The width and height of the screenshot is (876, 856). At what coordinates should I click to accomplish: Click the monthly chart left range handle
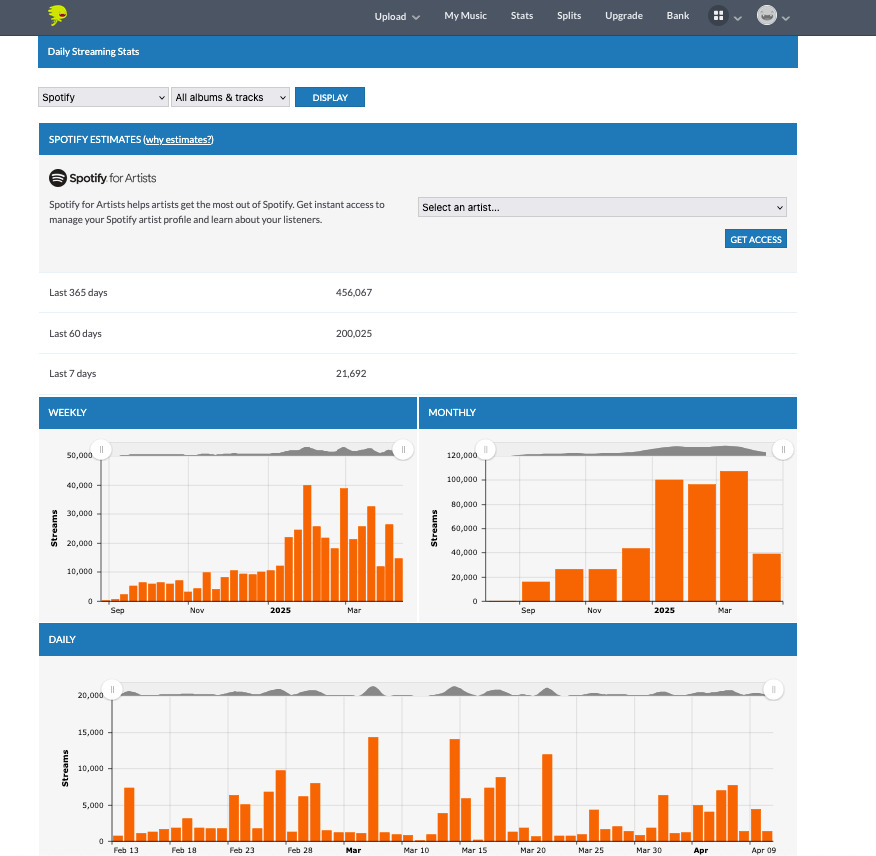coord(484,450)
